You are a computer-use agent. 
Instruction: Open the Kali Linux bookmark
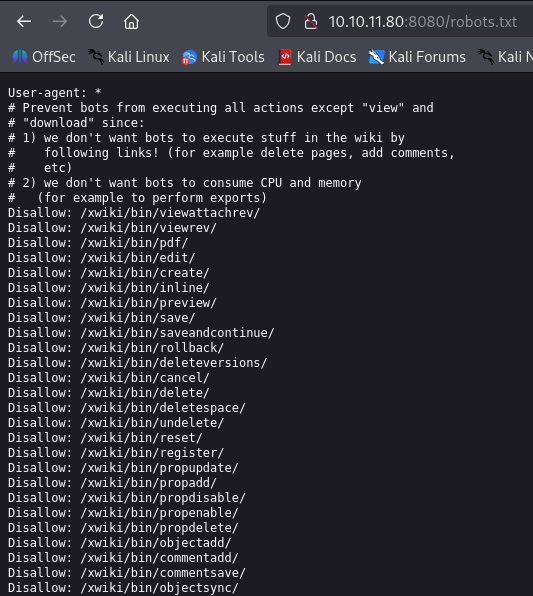tap(129, 57)
